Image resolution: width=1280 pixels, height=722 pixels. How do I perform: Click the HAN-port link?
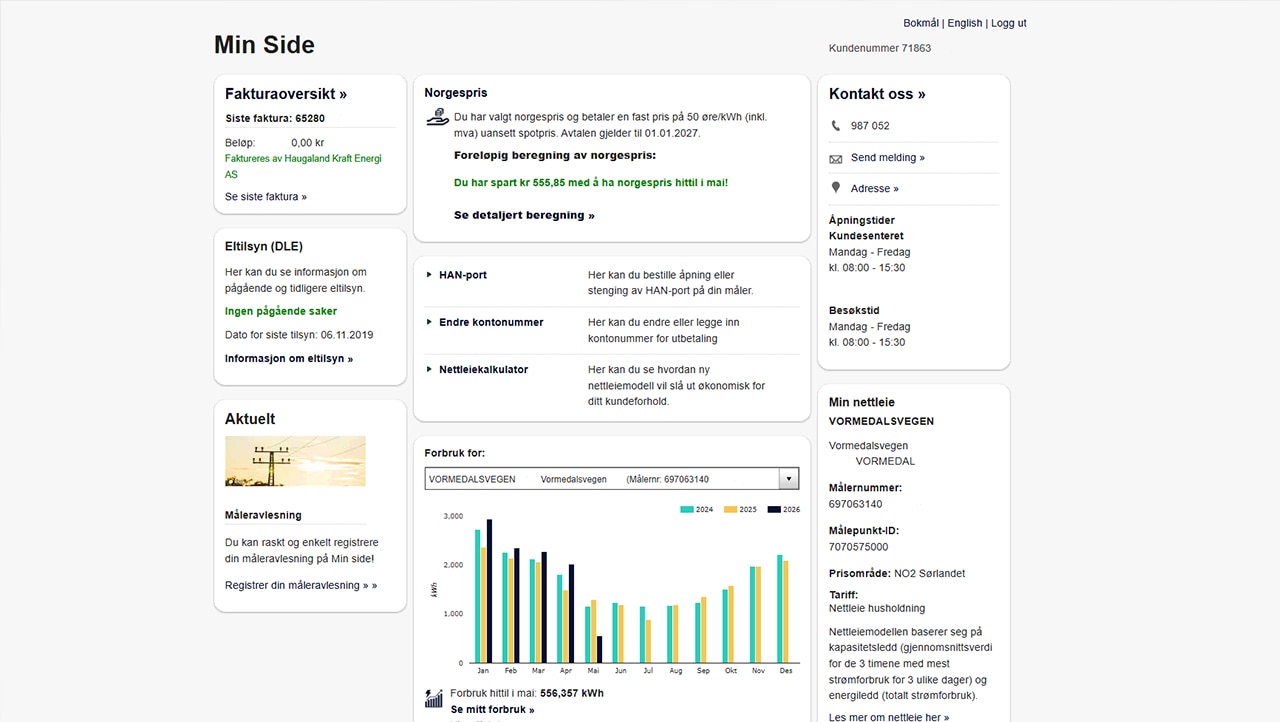pyautogui.click(x=463, y=275)
